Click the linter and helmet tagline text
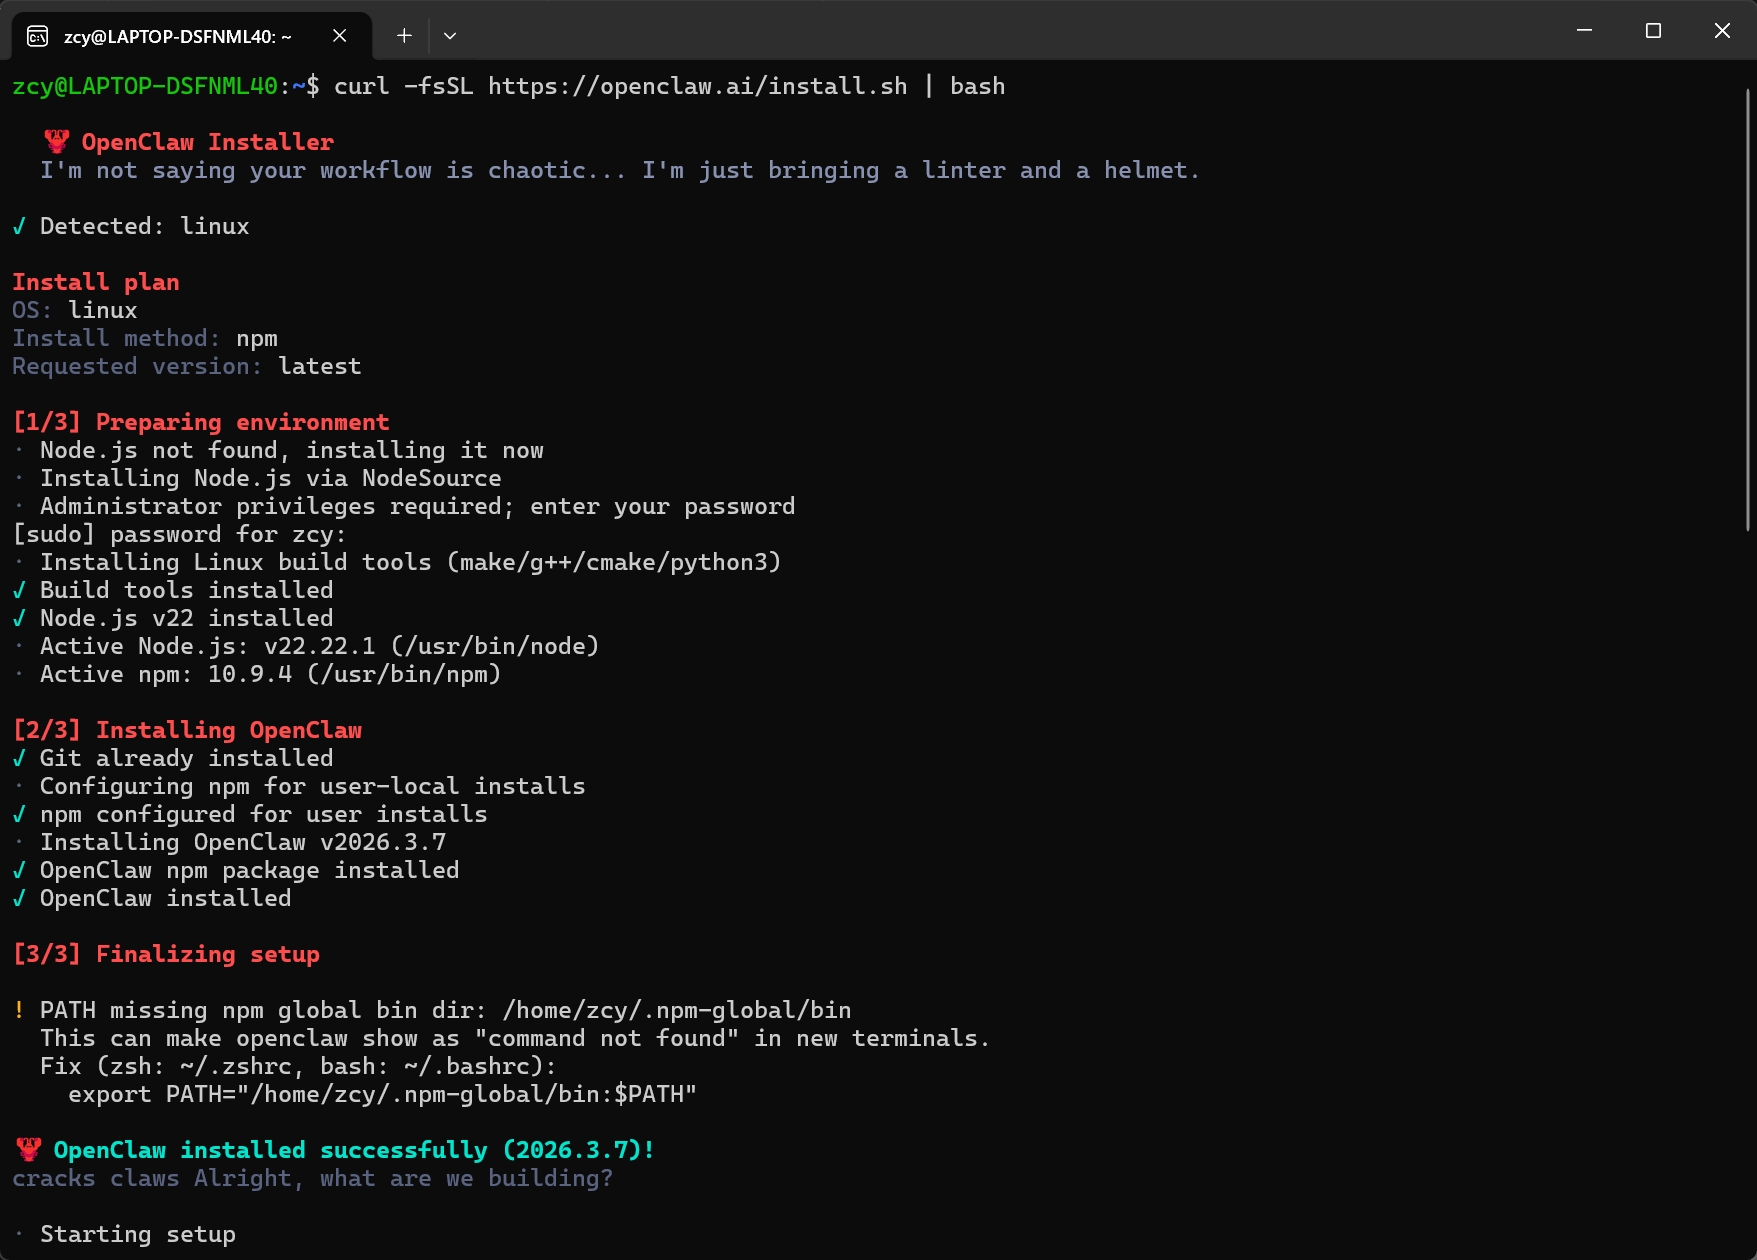The image size is (1757, 1260). [x=620, y=170]
